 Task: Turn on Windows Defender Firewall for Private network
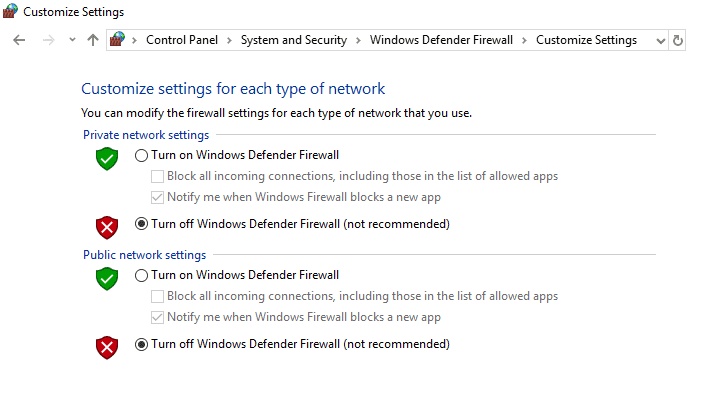(141, 155)
